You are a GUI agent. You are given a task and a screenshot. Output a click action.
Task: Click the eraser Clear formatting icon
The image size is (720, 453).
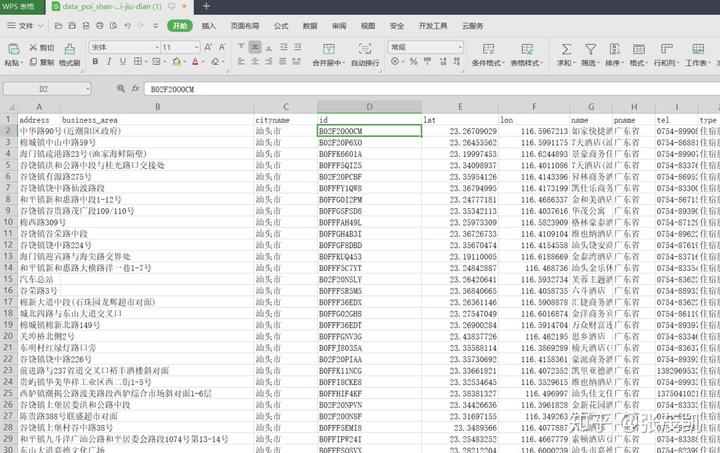click(x=215, y=62)
